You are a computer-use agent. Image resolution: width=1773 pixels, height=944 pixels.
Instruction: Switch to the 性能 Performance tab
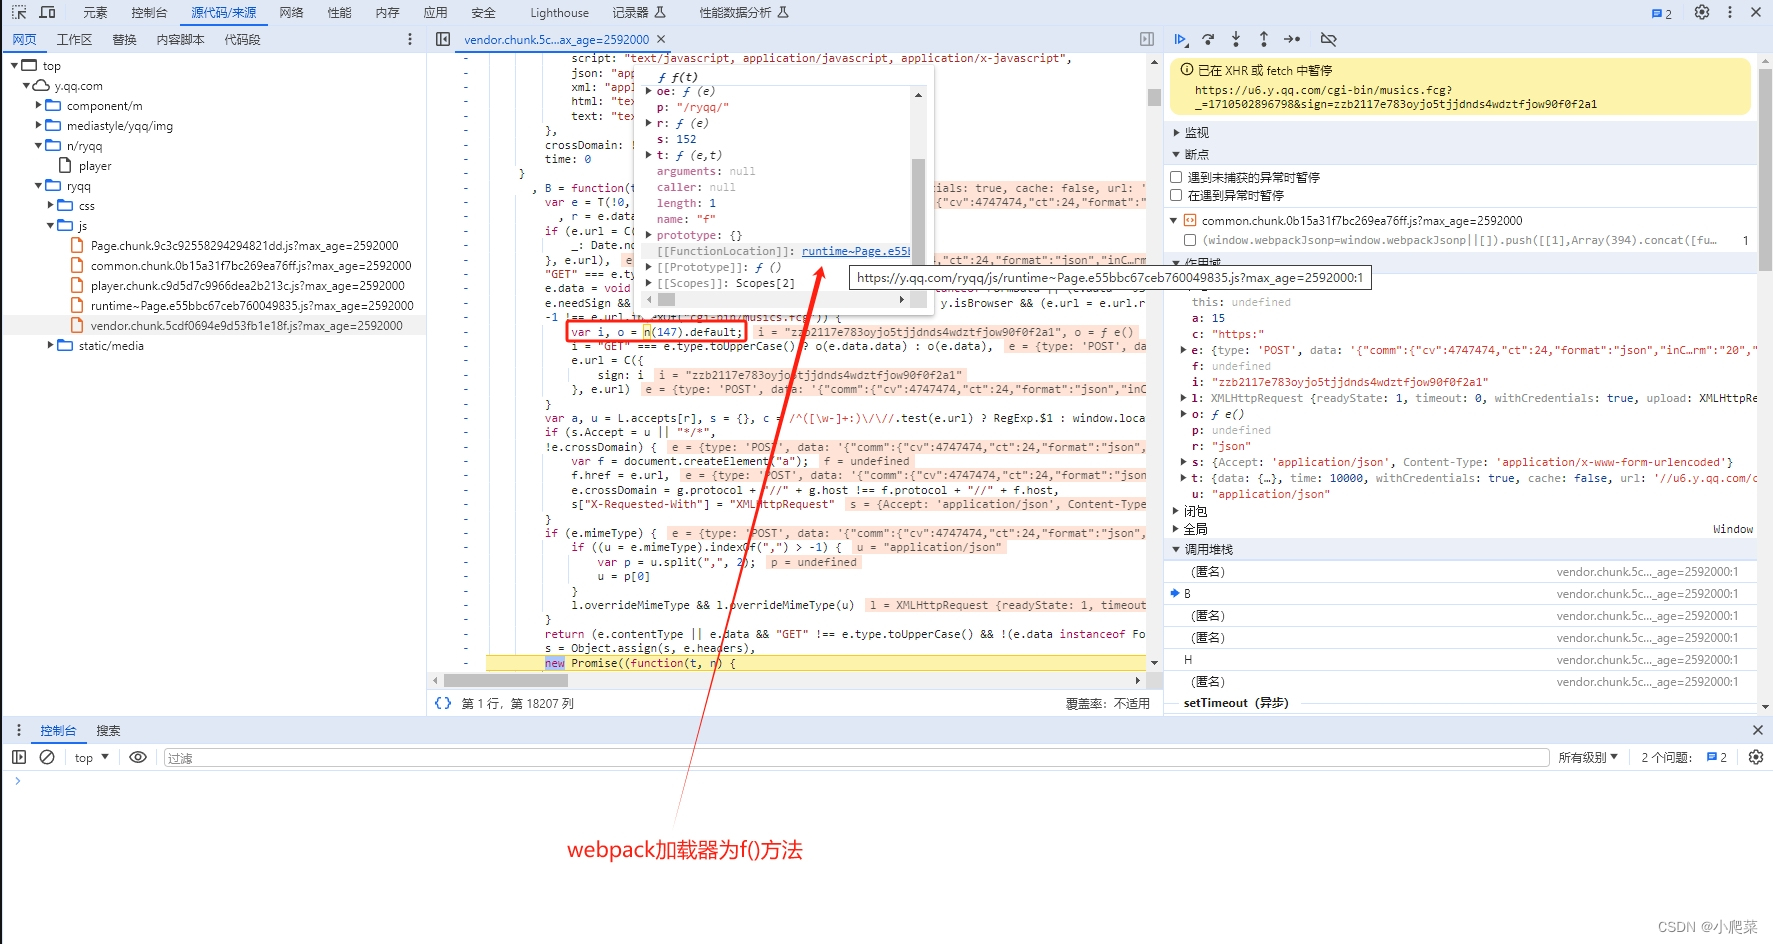339,13
